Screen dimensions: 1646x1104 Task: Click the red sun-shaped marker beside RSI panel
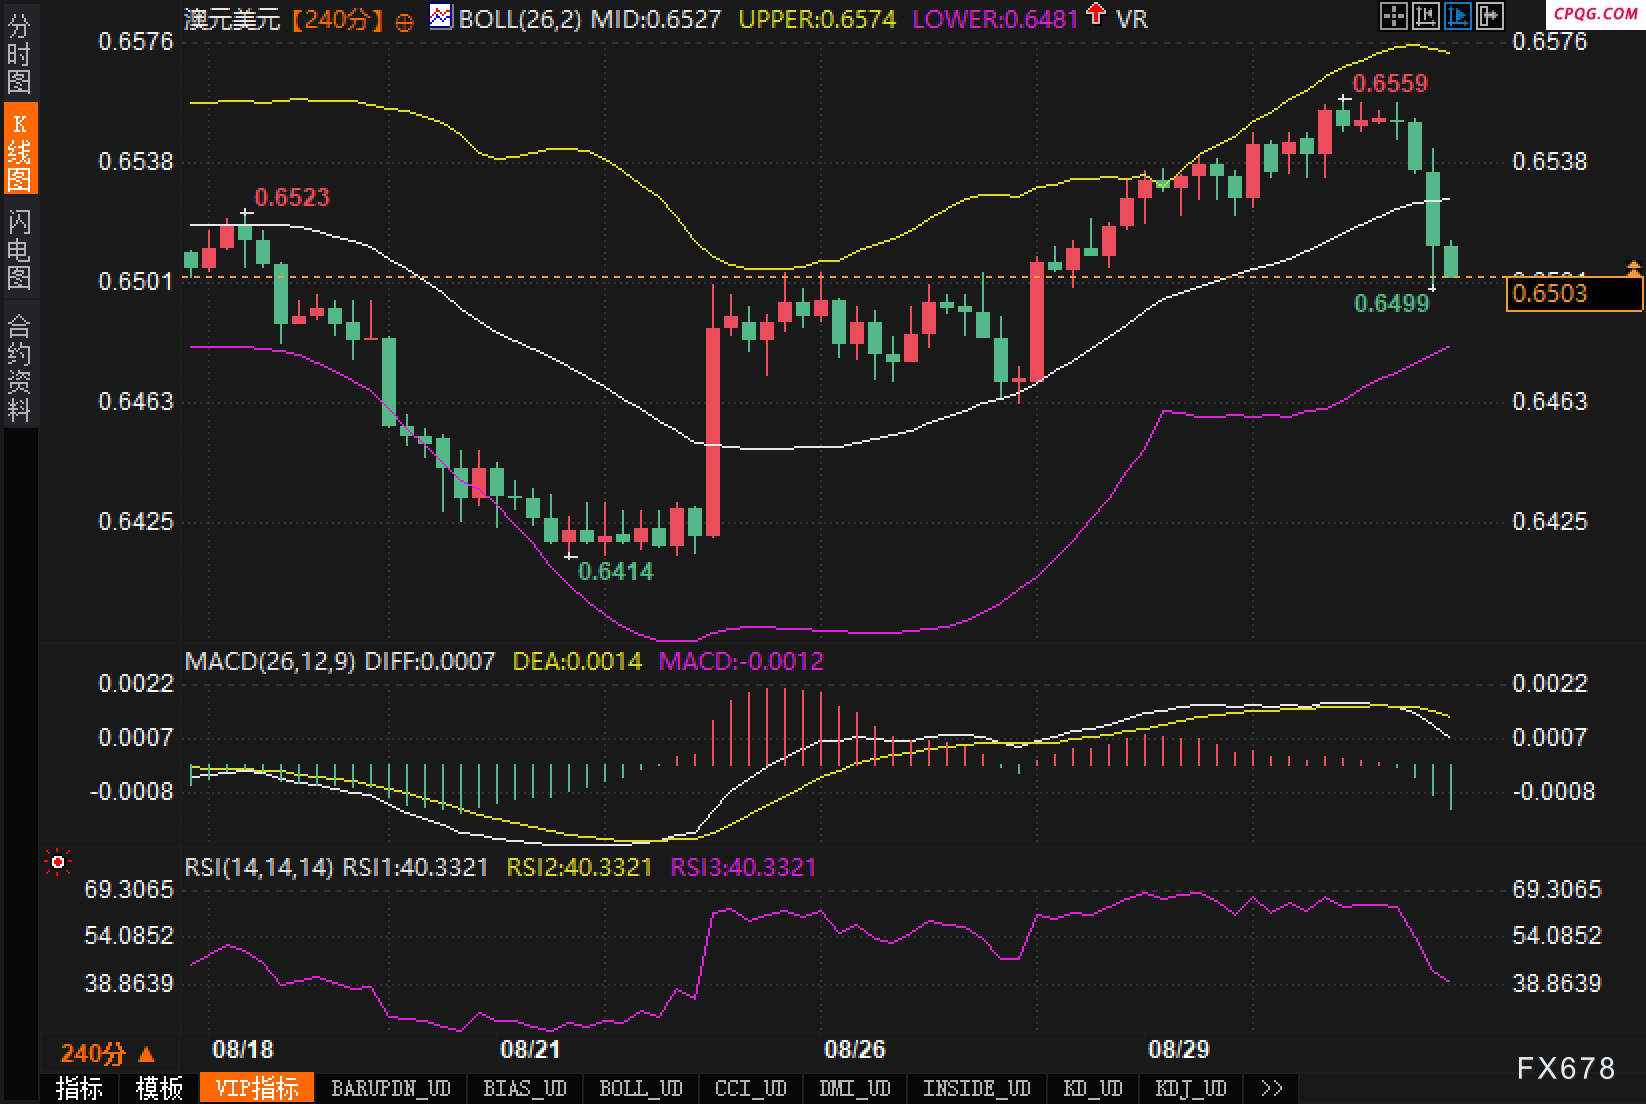(58, 862)
